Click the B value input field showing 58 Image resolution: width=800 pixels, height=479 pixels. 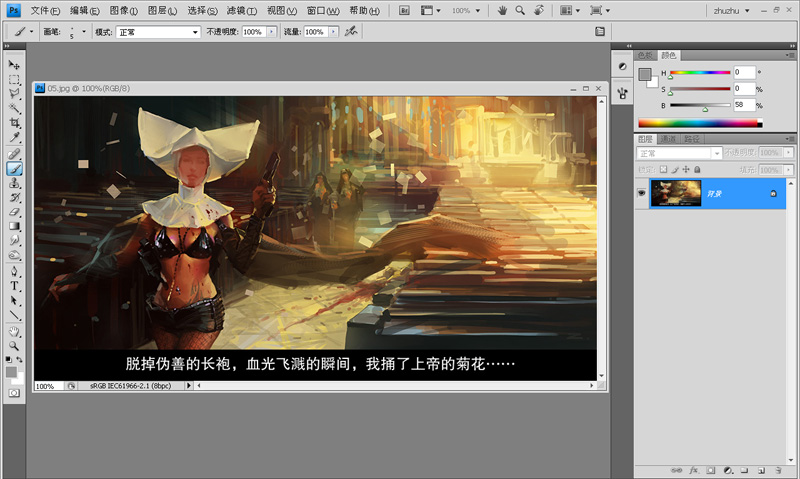[744, 105]
